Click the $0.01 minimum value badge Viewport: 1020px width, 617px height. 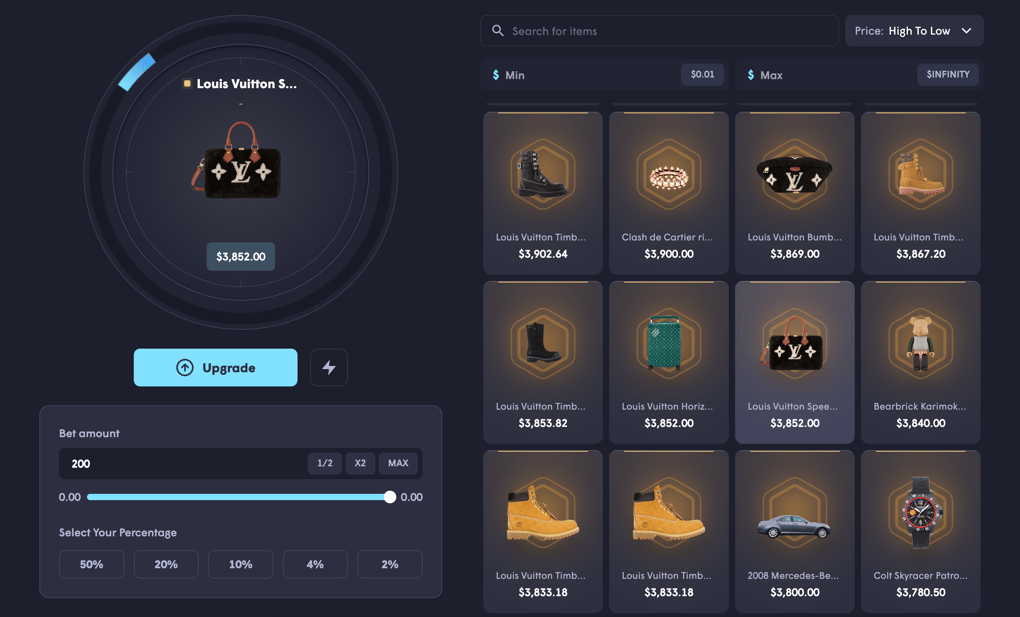coord(703,74)
